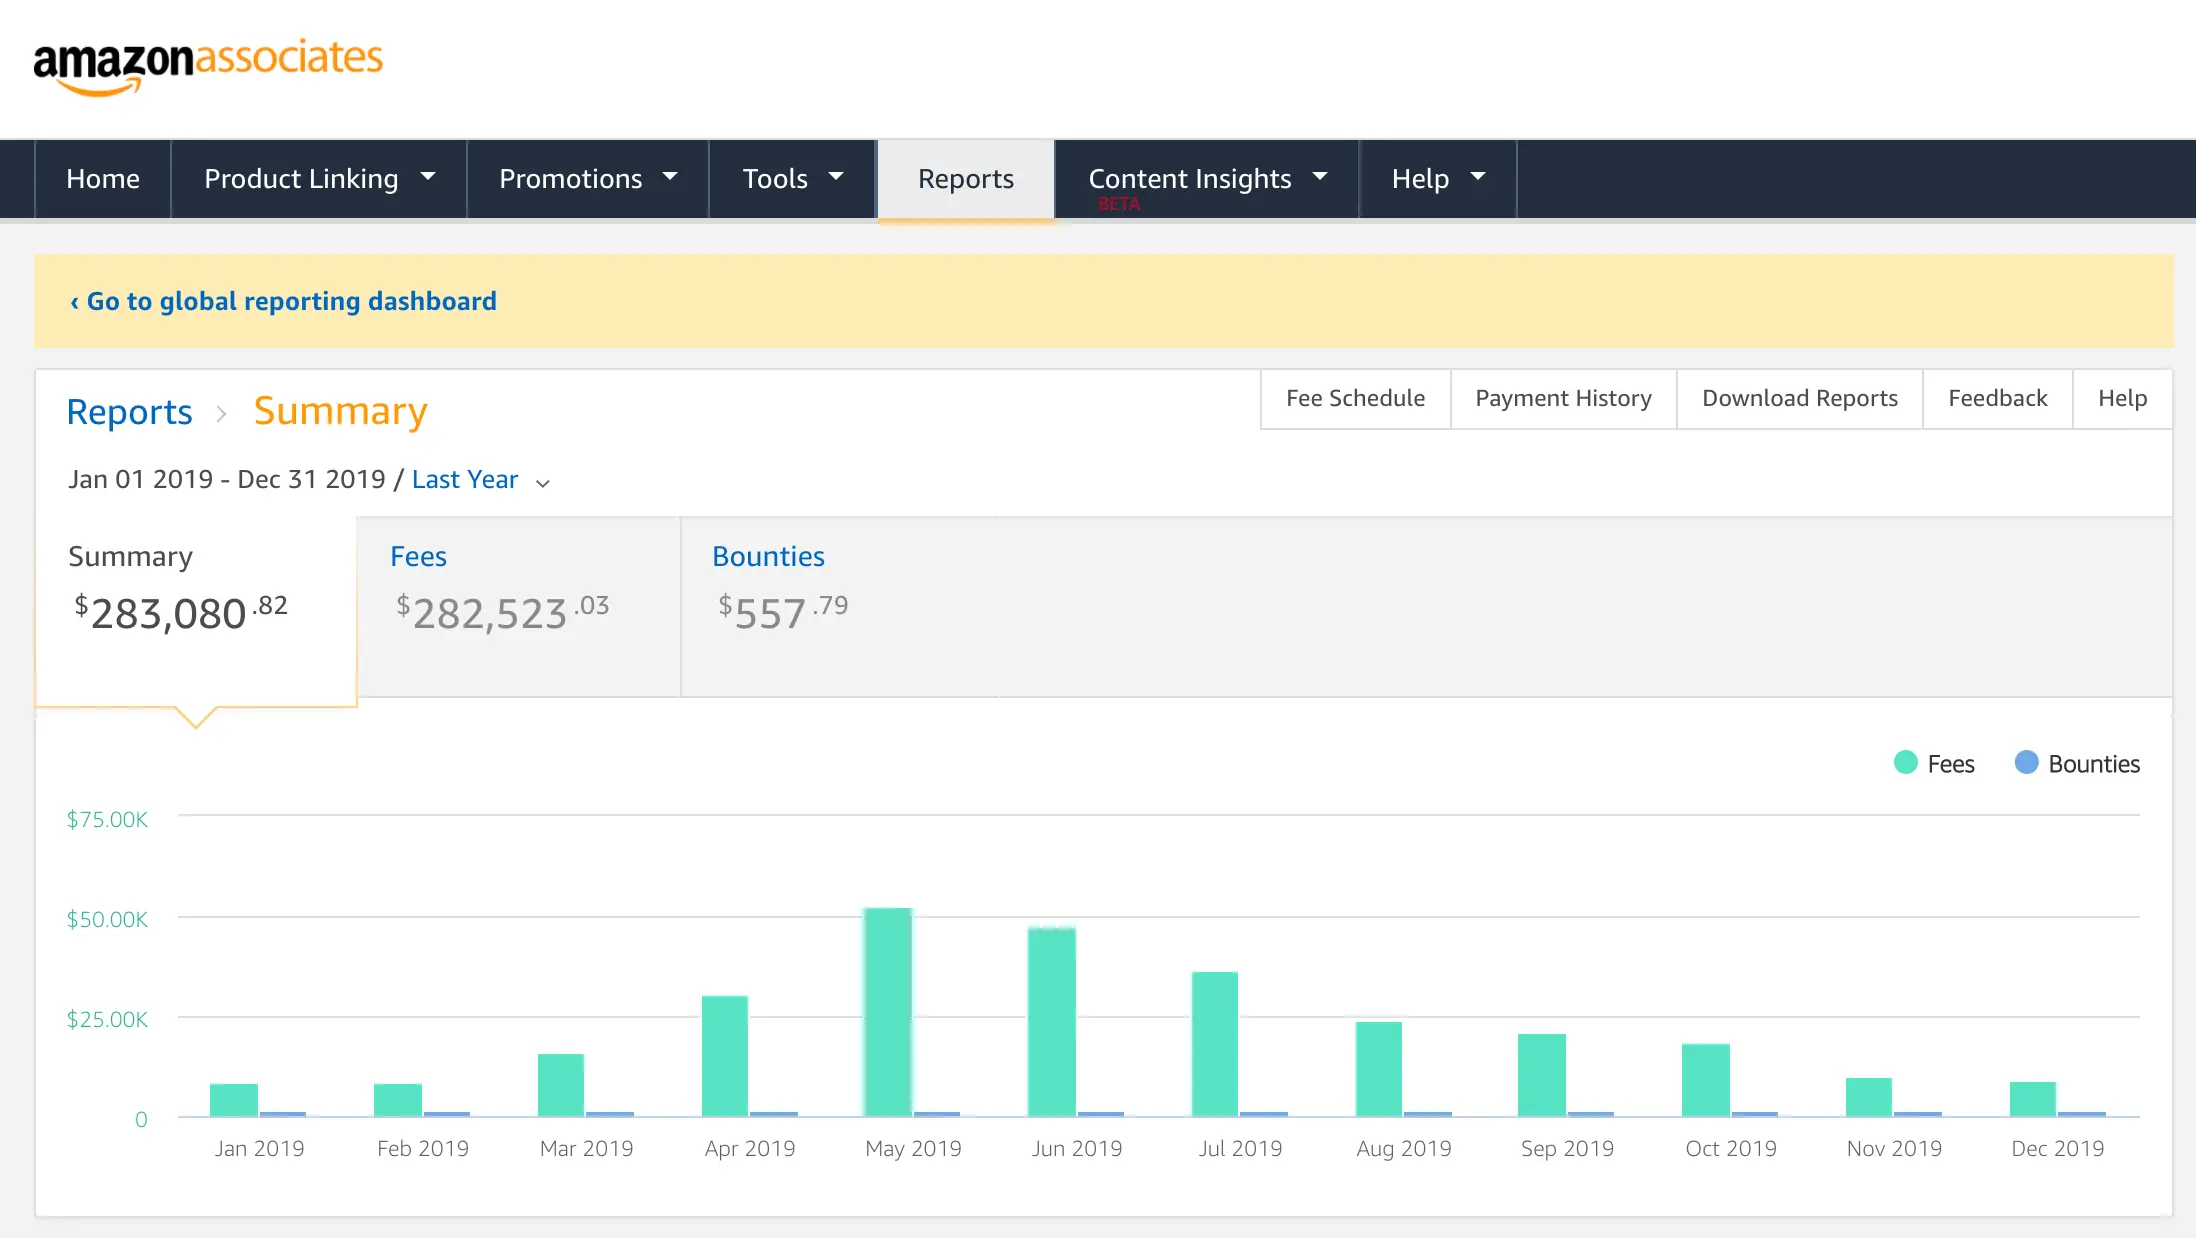Image resolution: width=2196 pixels, height=1238 pixels.
Task: Click the Summary breadcrumb title
Action: click(340, 412)
